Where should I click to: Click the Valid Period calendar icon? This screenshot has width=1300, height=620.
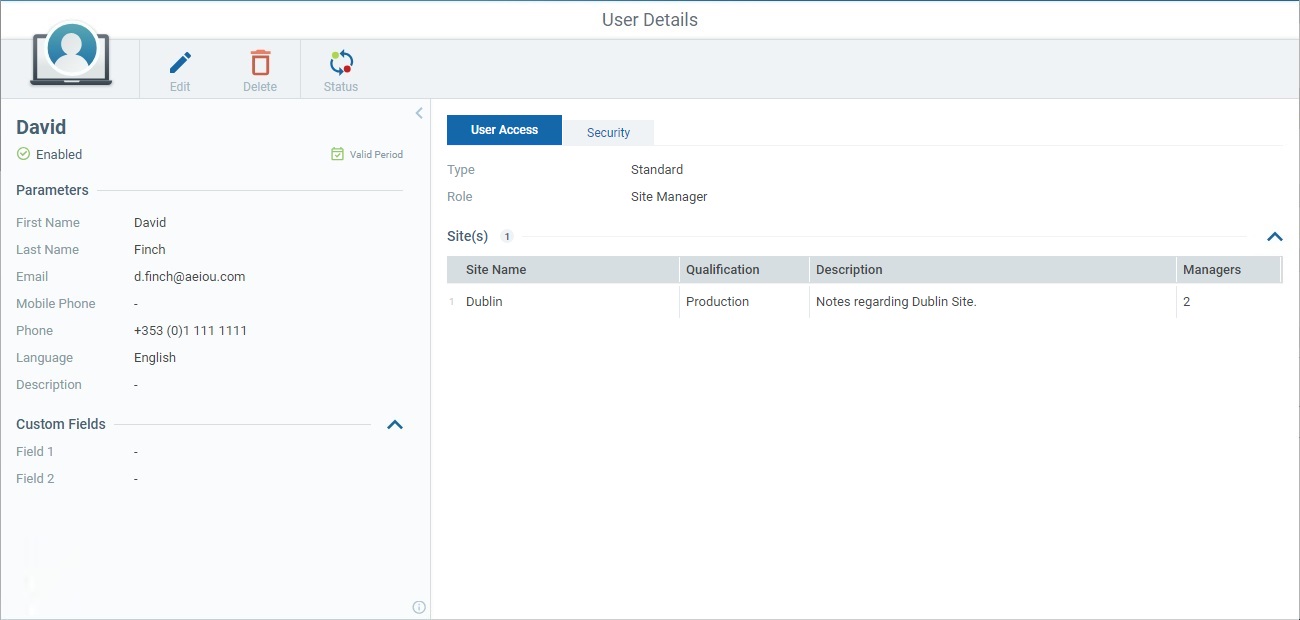pos(336,154)
